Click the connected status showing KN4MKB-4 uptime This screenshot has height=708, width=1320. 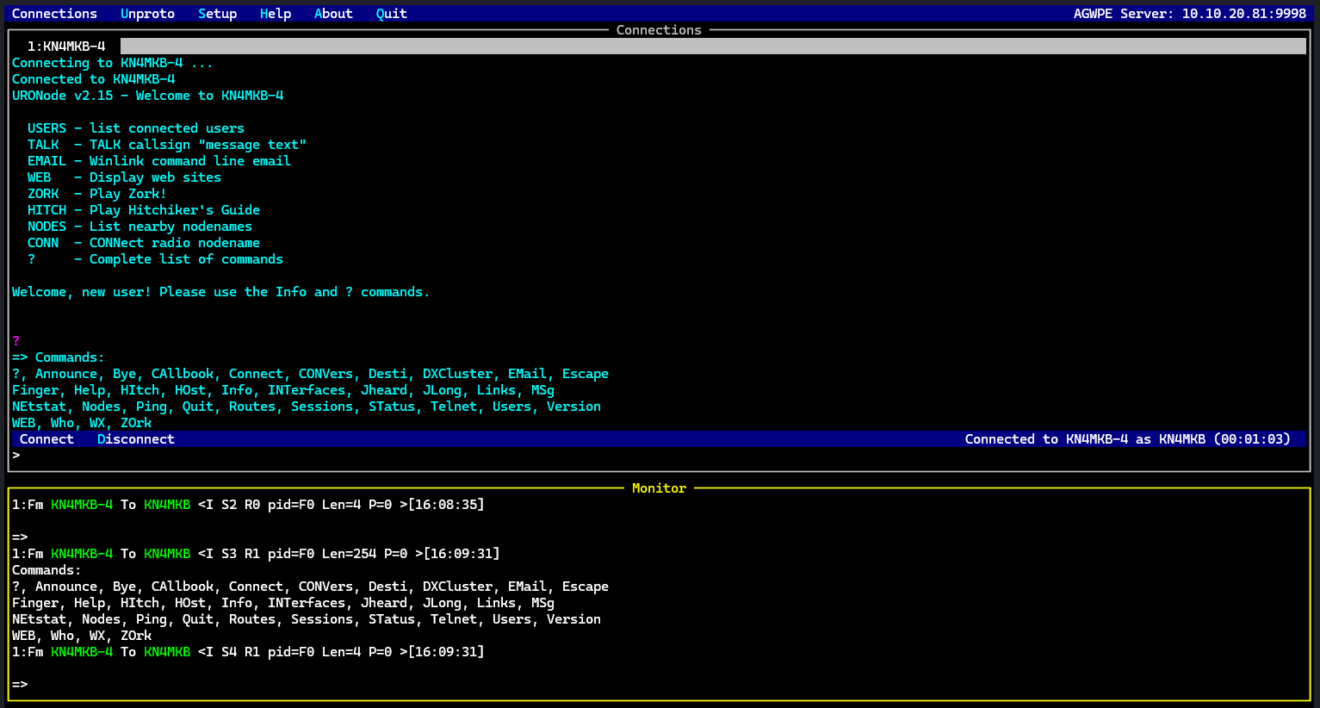[1127, 438]
